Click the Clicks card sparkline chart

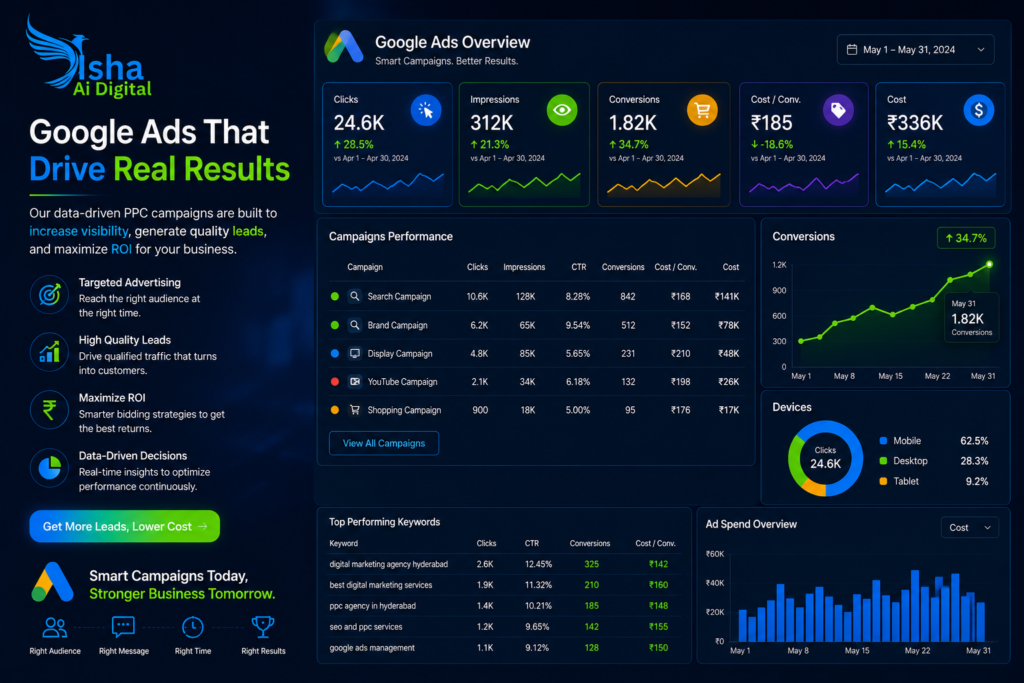pyautogui.click(x=388, y=184)
